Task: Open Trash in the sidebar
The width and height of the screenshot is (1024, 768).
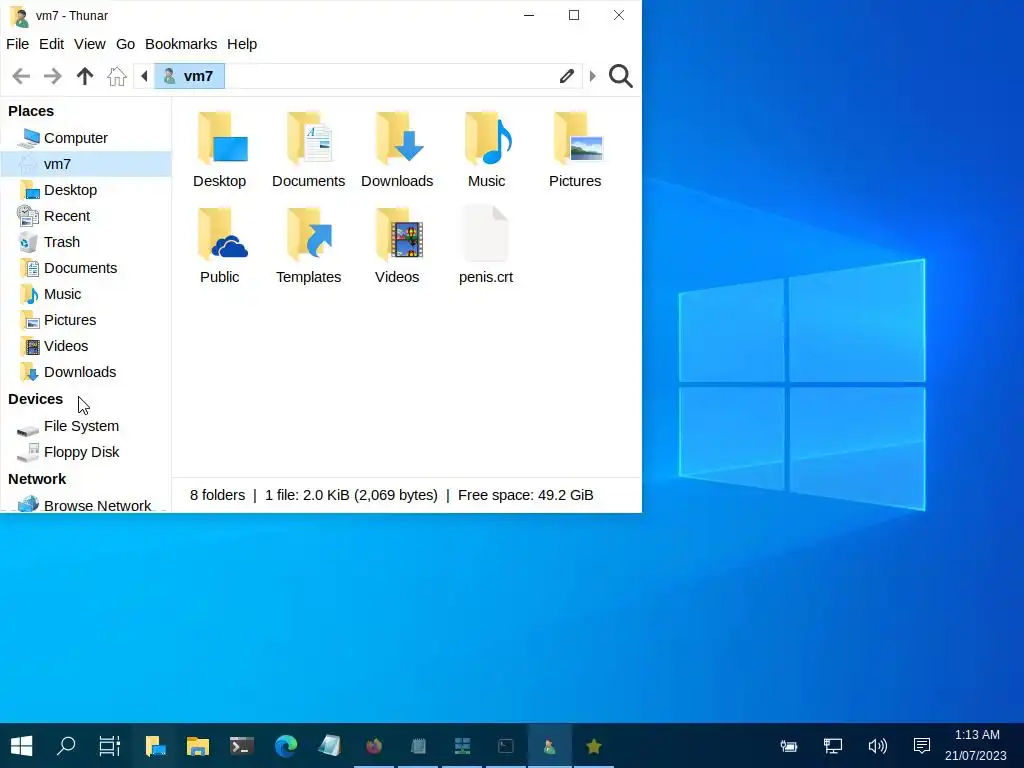Action: point(86,242)
